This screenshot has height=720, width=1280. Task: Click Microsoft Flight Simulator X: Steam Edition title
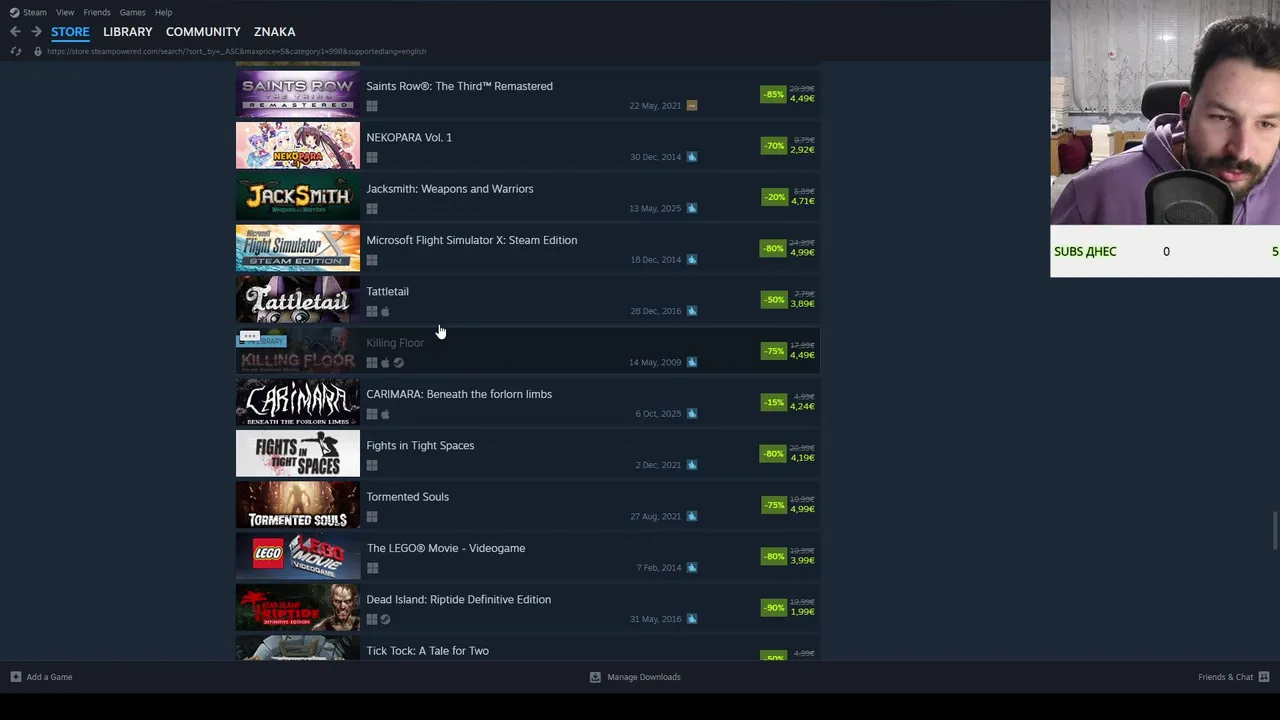click(472, 240)
